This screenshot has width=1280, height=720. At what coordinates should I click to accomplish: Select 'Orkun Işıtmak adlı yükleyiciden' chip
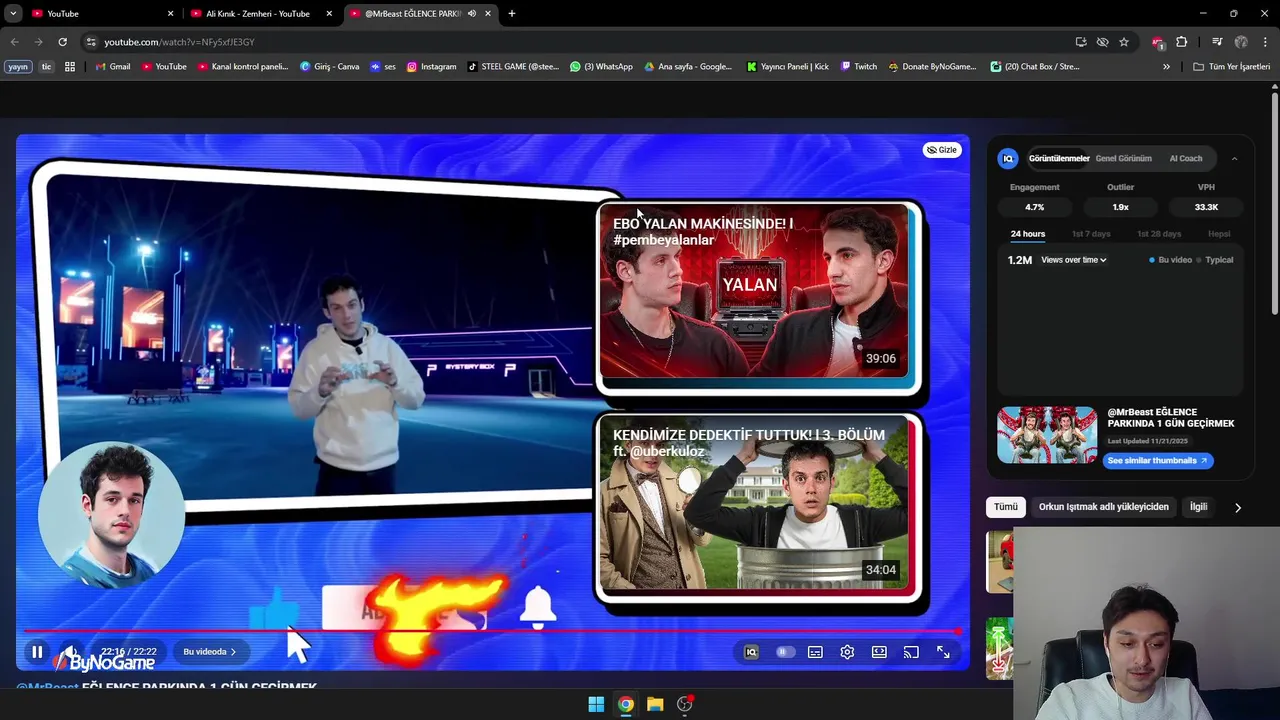tap(1103, 507)
